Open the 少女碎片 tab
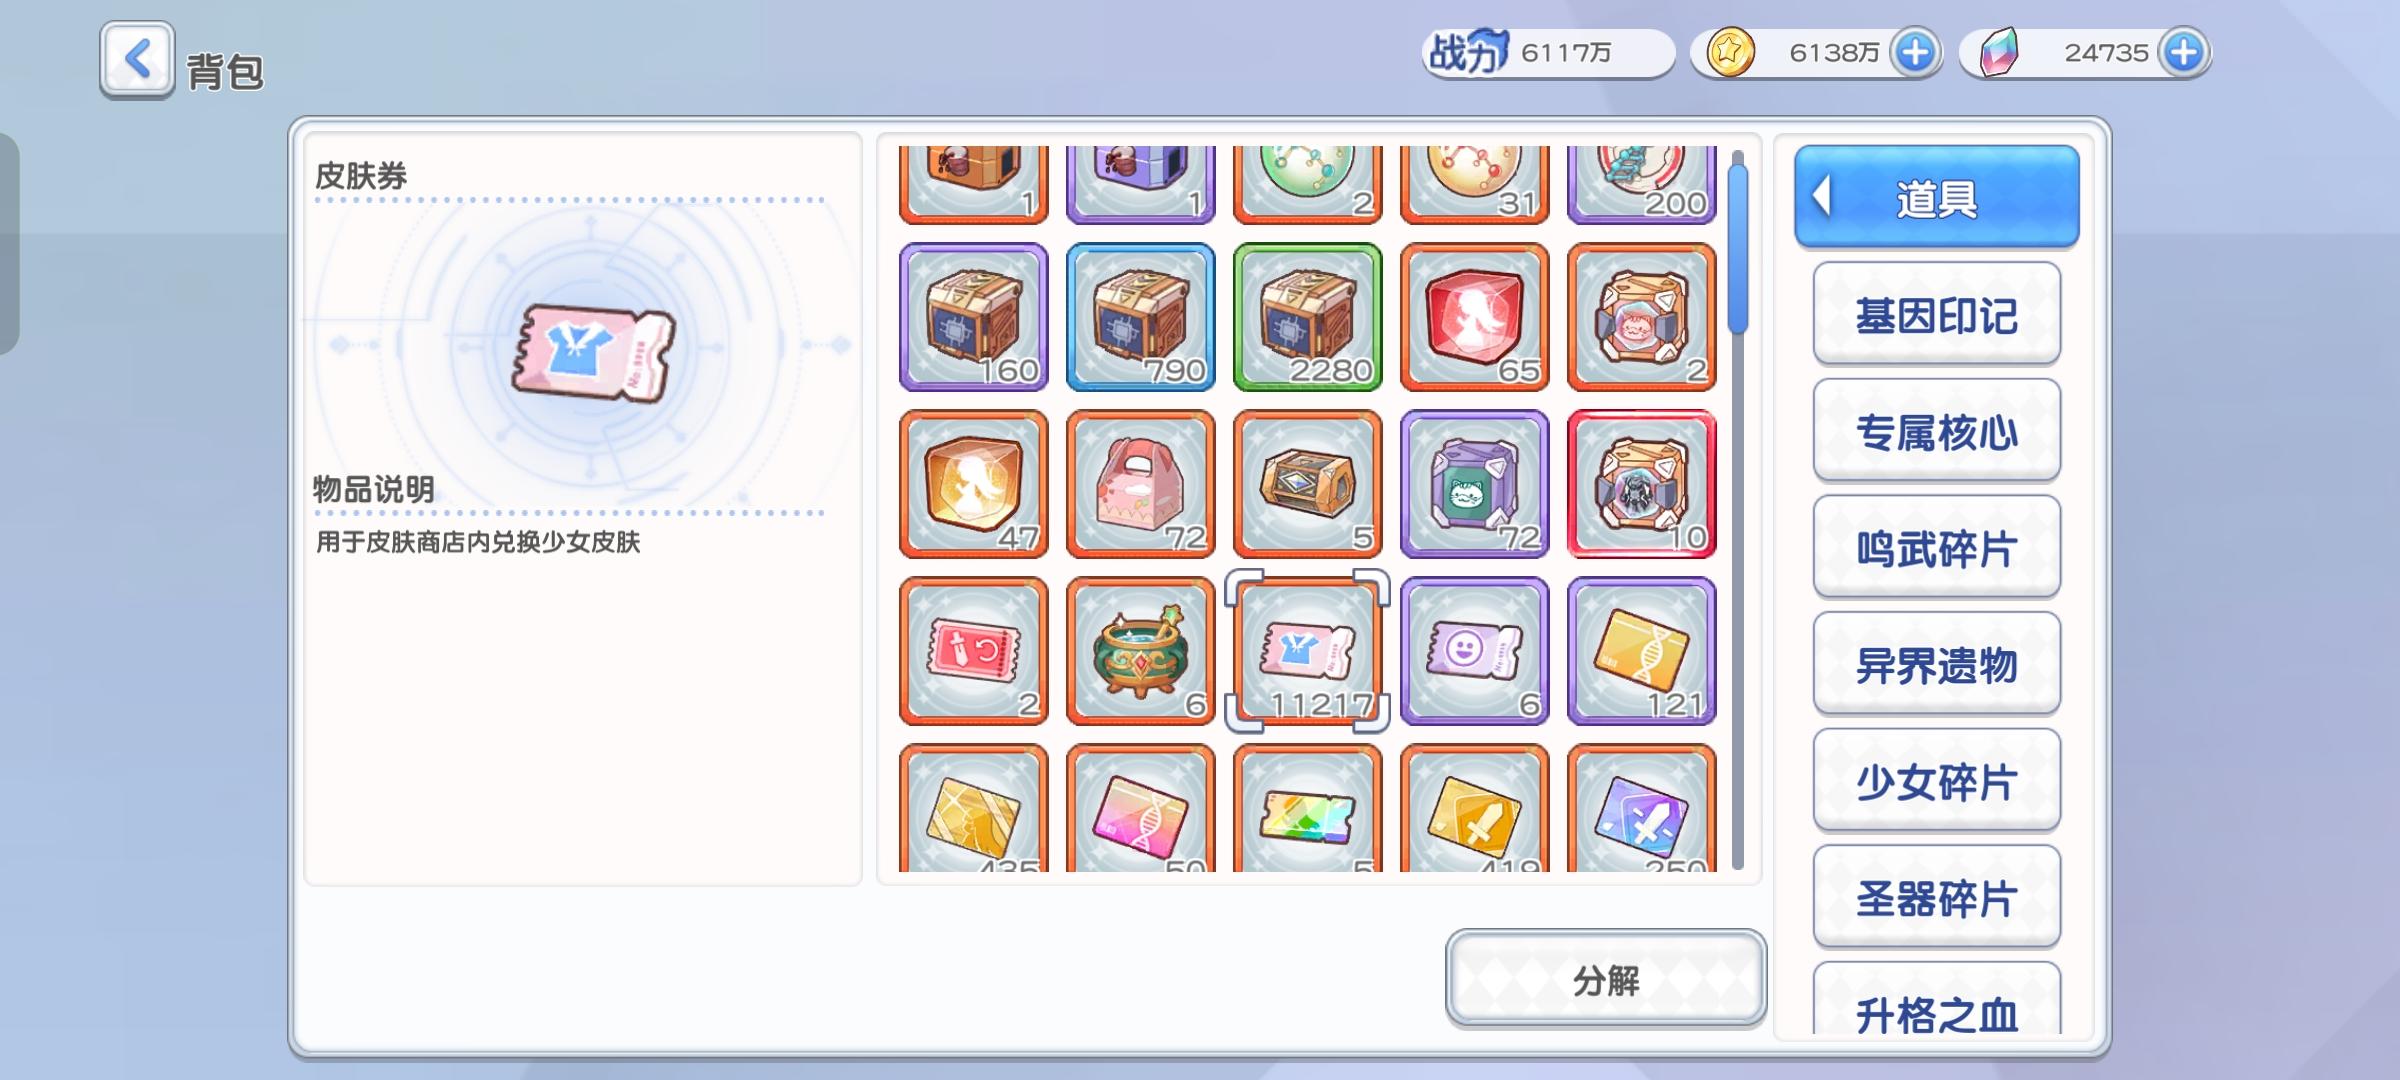 coord(1937,781)
